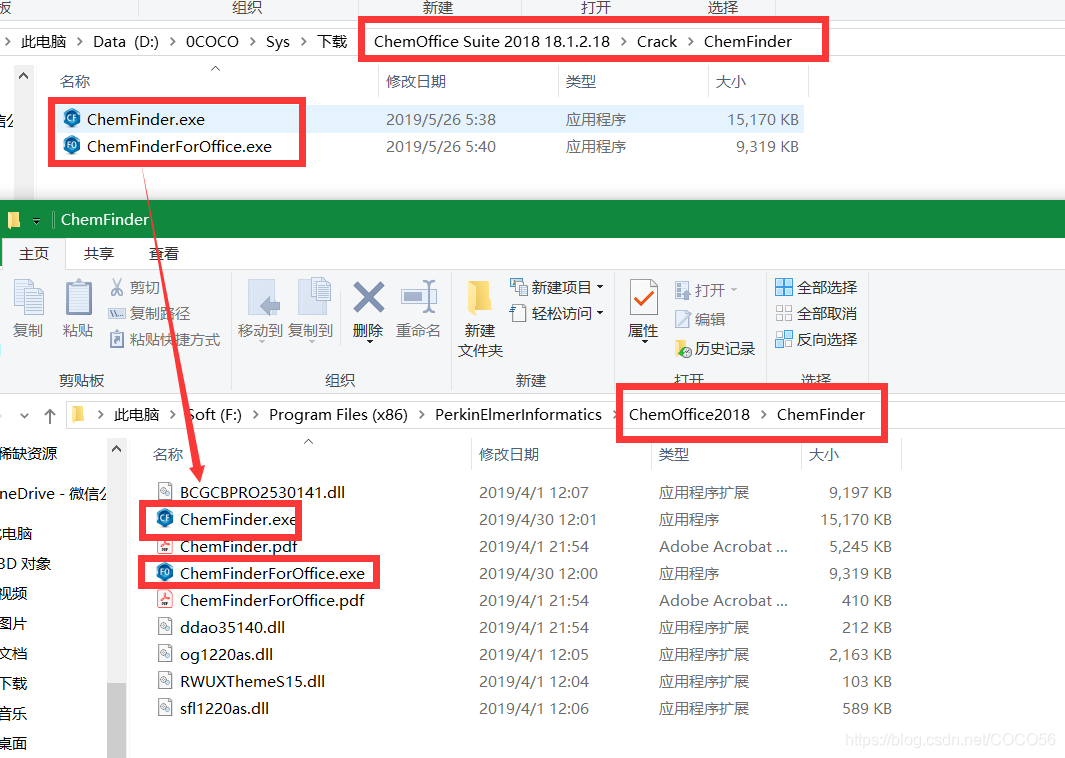This screenshot has width=1065, height=758.
Task: Open the quick access toolbar dropdown arrow
Action: point(36,220)
